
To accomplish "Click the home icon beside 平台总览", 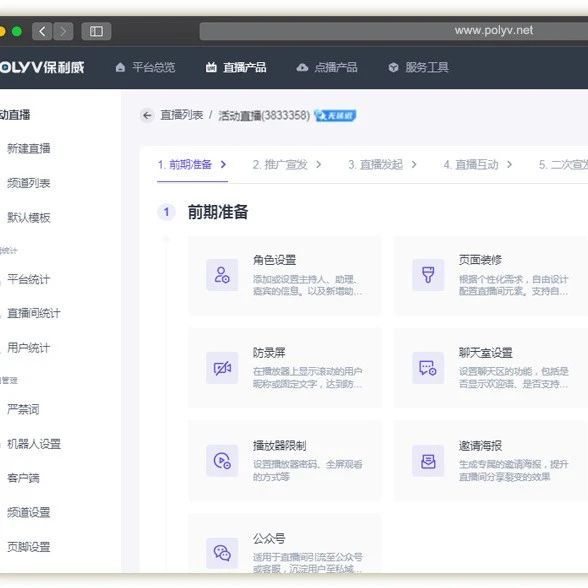I will [x=120, y=68].
